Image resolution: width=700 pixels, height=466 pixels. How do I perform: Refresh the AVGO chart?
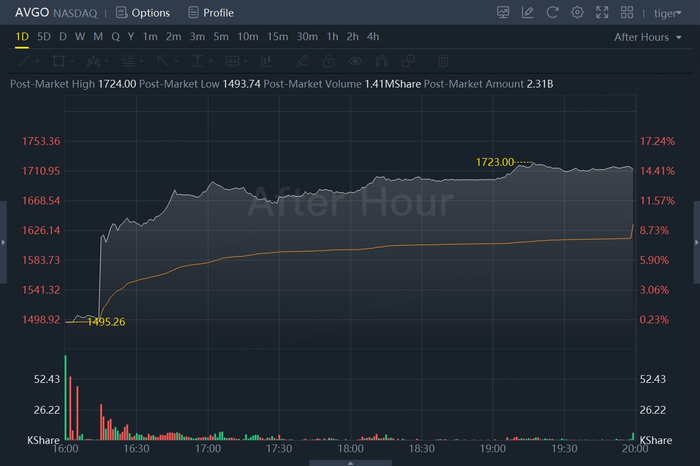tap(552, 13)
